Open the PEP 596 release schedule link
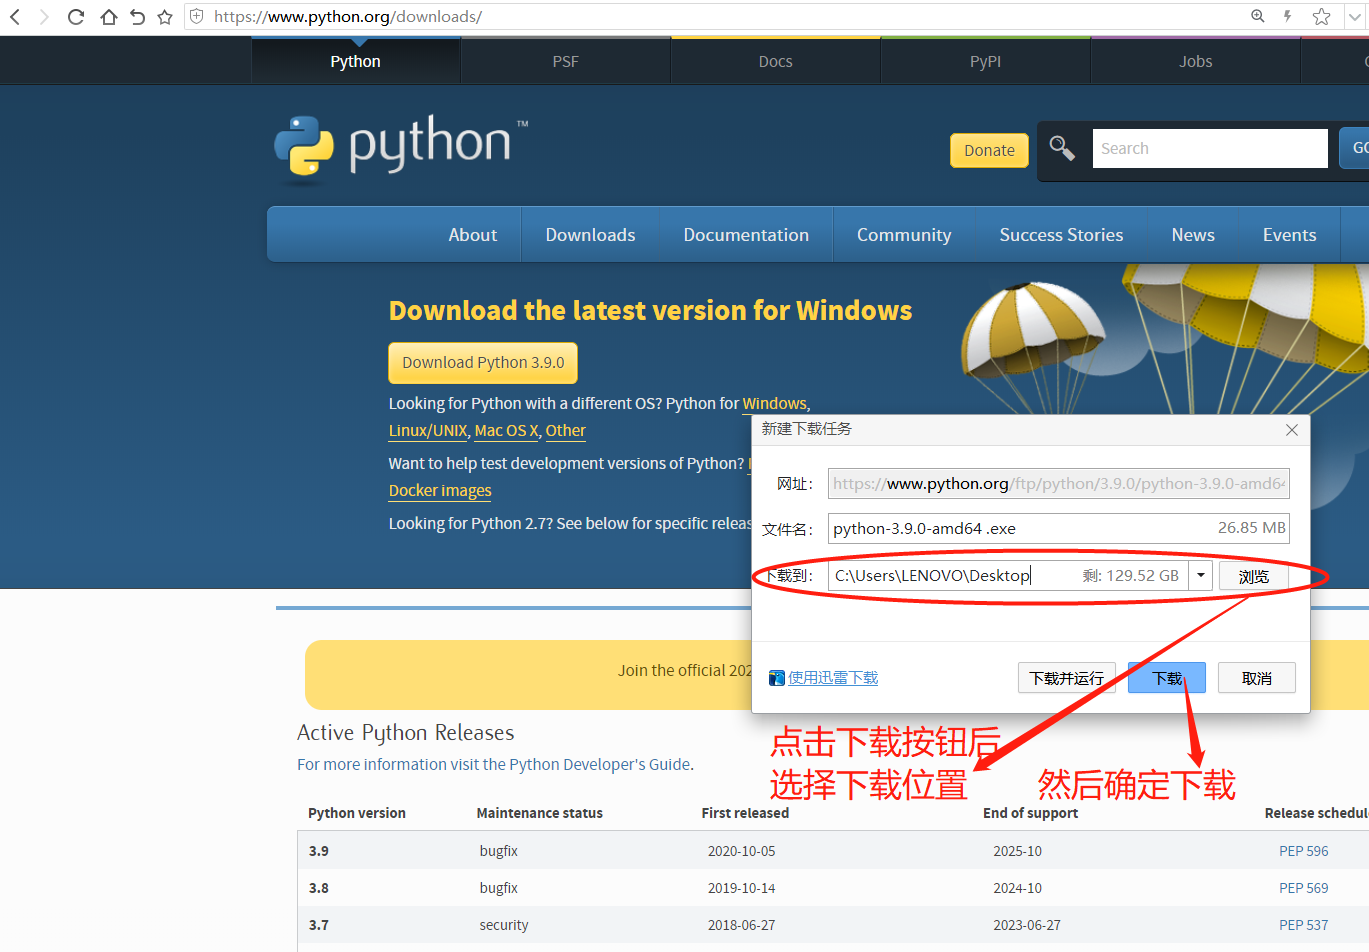1369x952 pixels. coord(1304,851)
